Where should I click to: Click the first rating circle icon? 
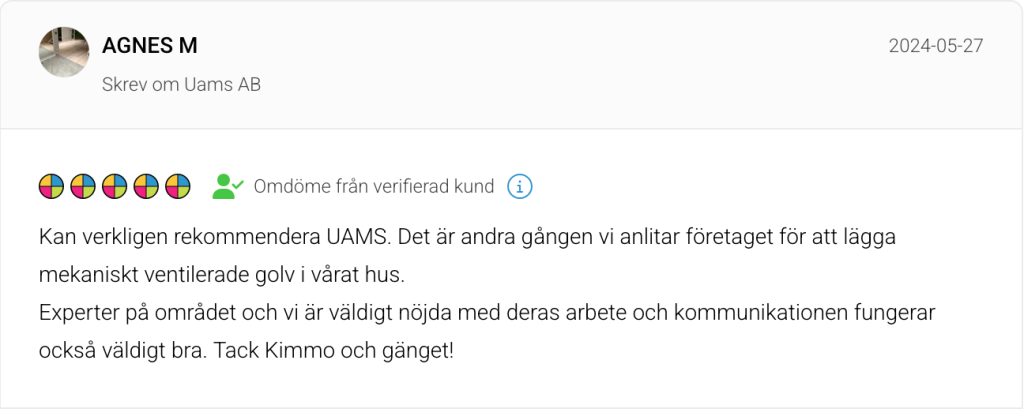51,186
